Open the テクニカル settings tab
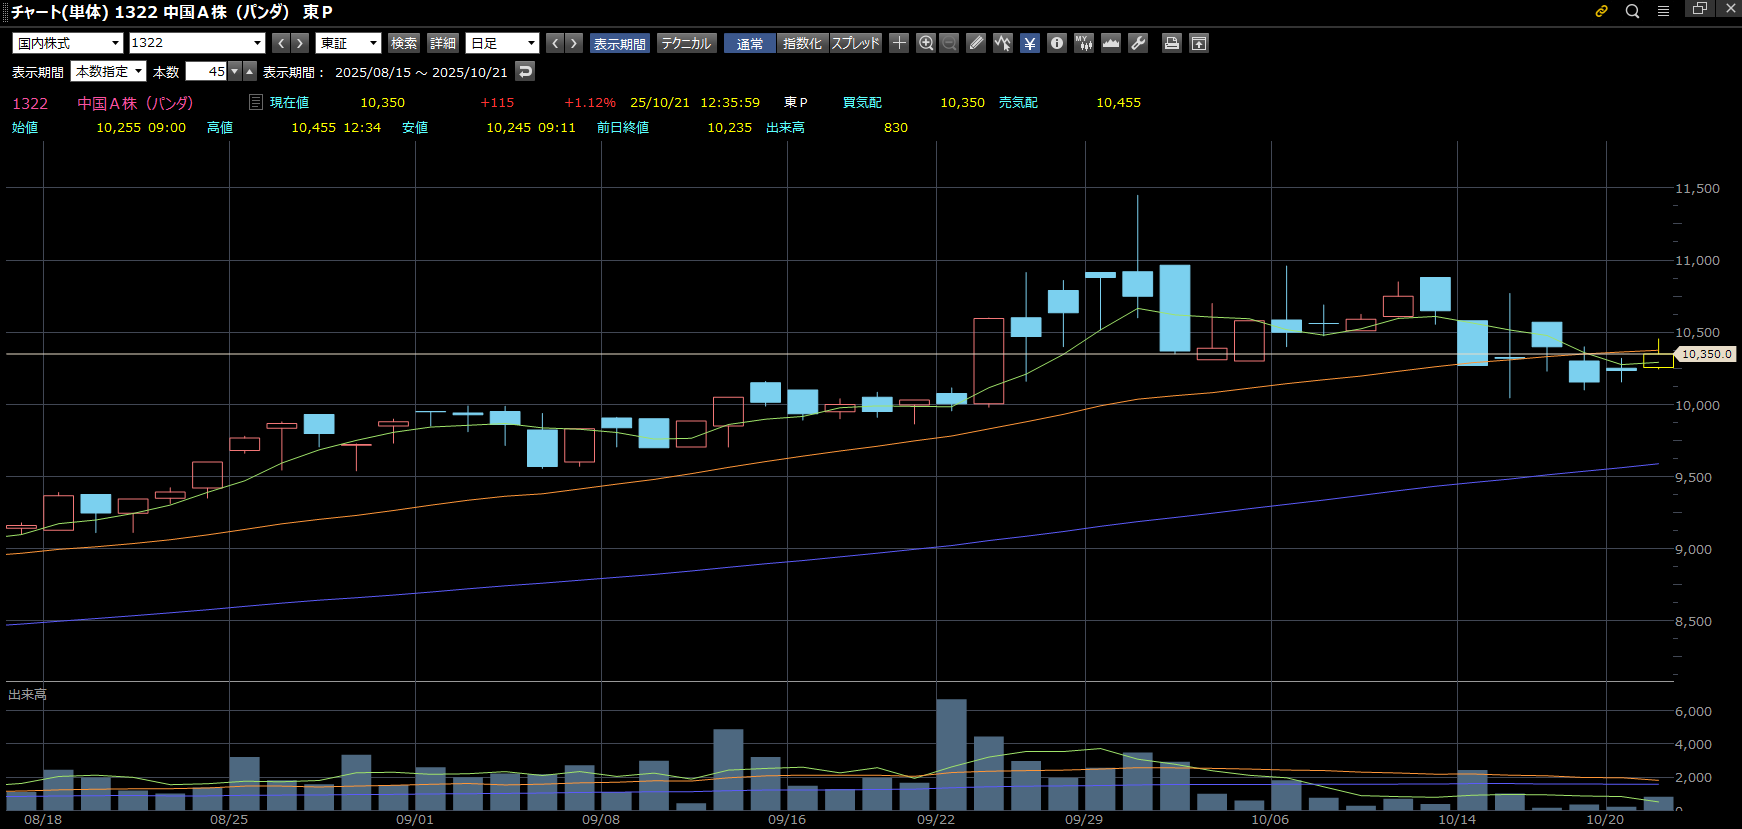Screen dimensions: 1742x829 [686, 43]
